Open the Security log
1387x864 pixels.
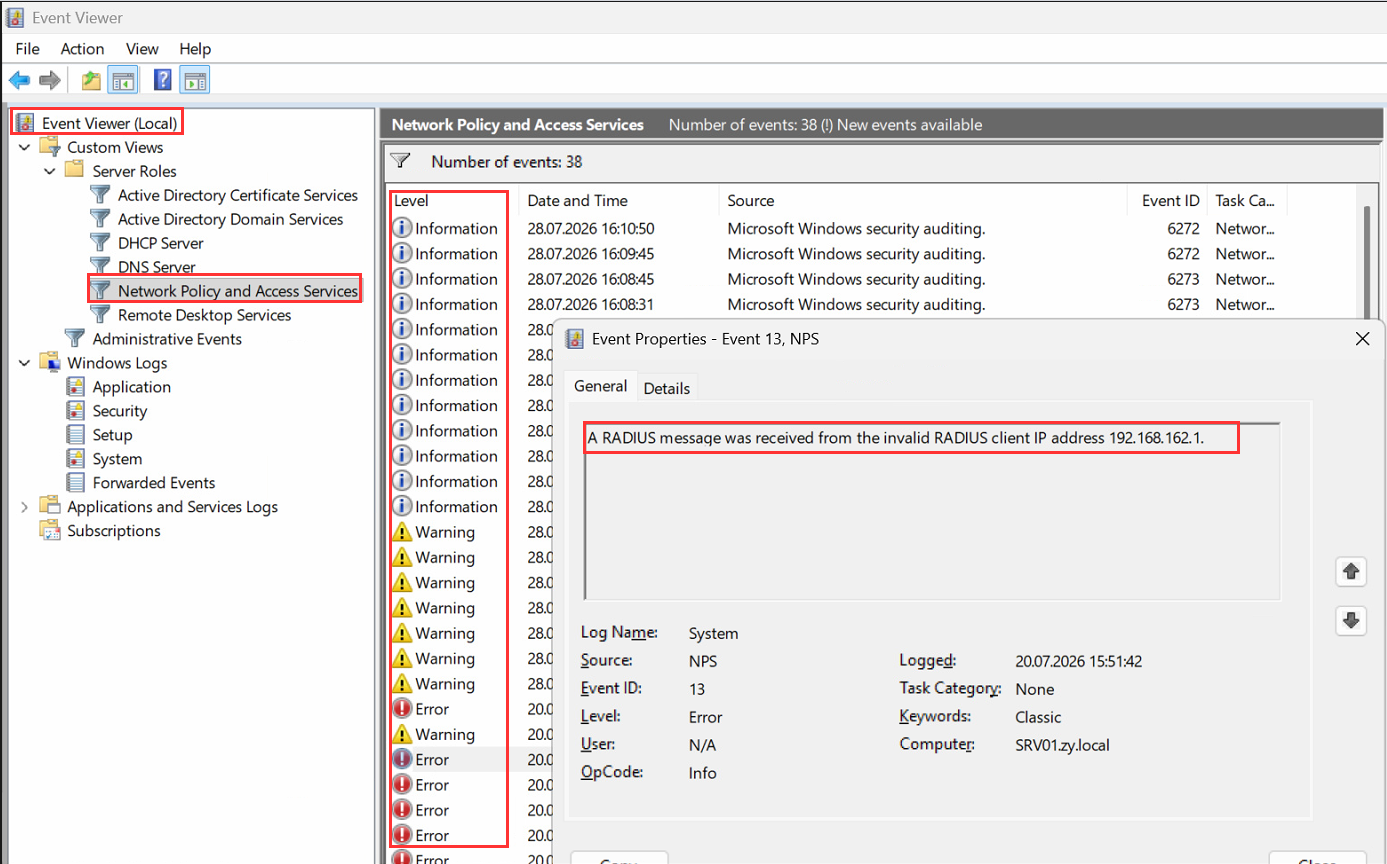[119, 411]
